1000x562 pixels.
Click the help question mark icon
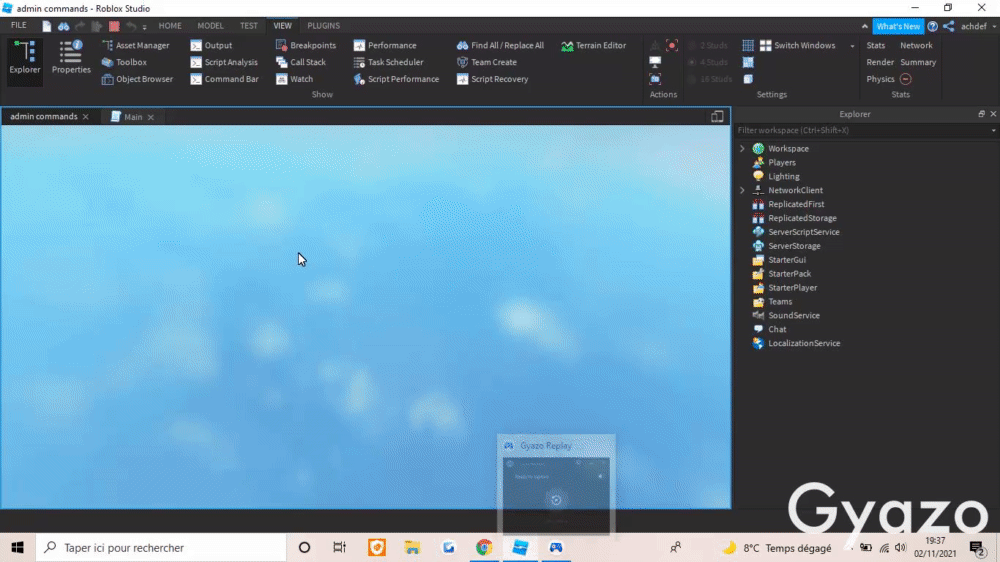pos(932,26)
